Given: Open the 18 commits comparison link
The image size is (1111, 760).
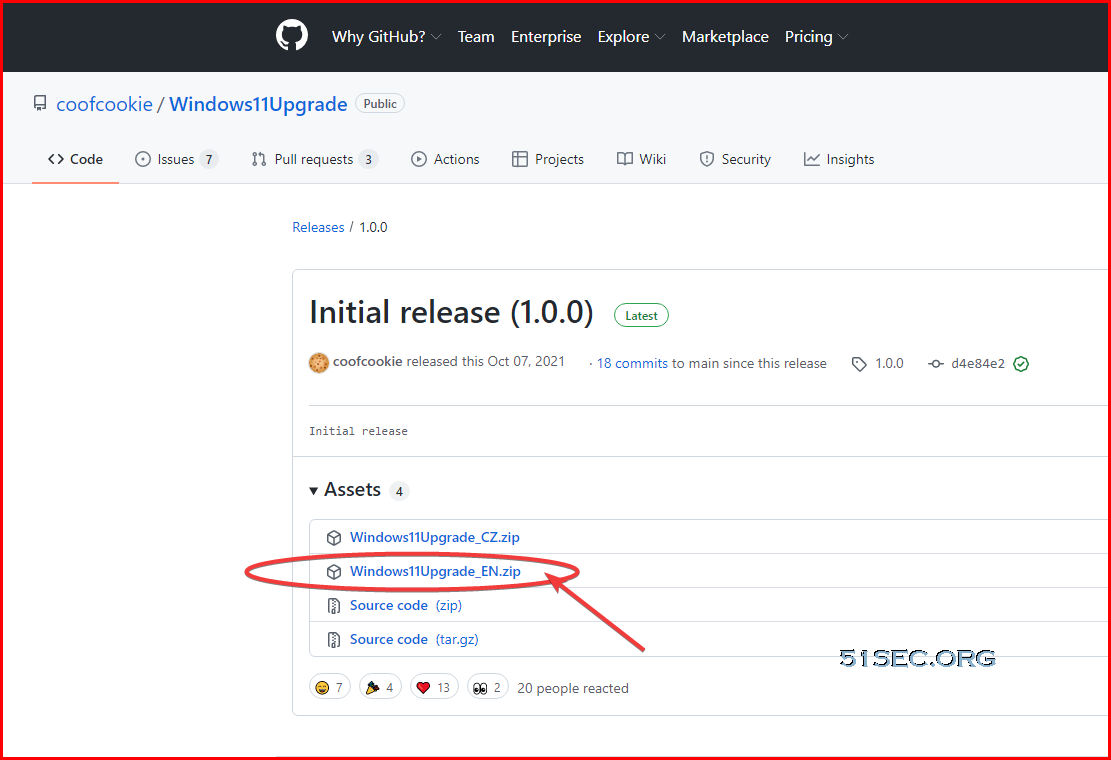Looking at the screenshot, I should [632, 363].
